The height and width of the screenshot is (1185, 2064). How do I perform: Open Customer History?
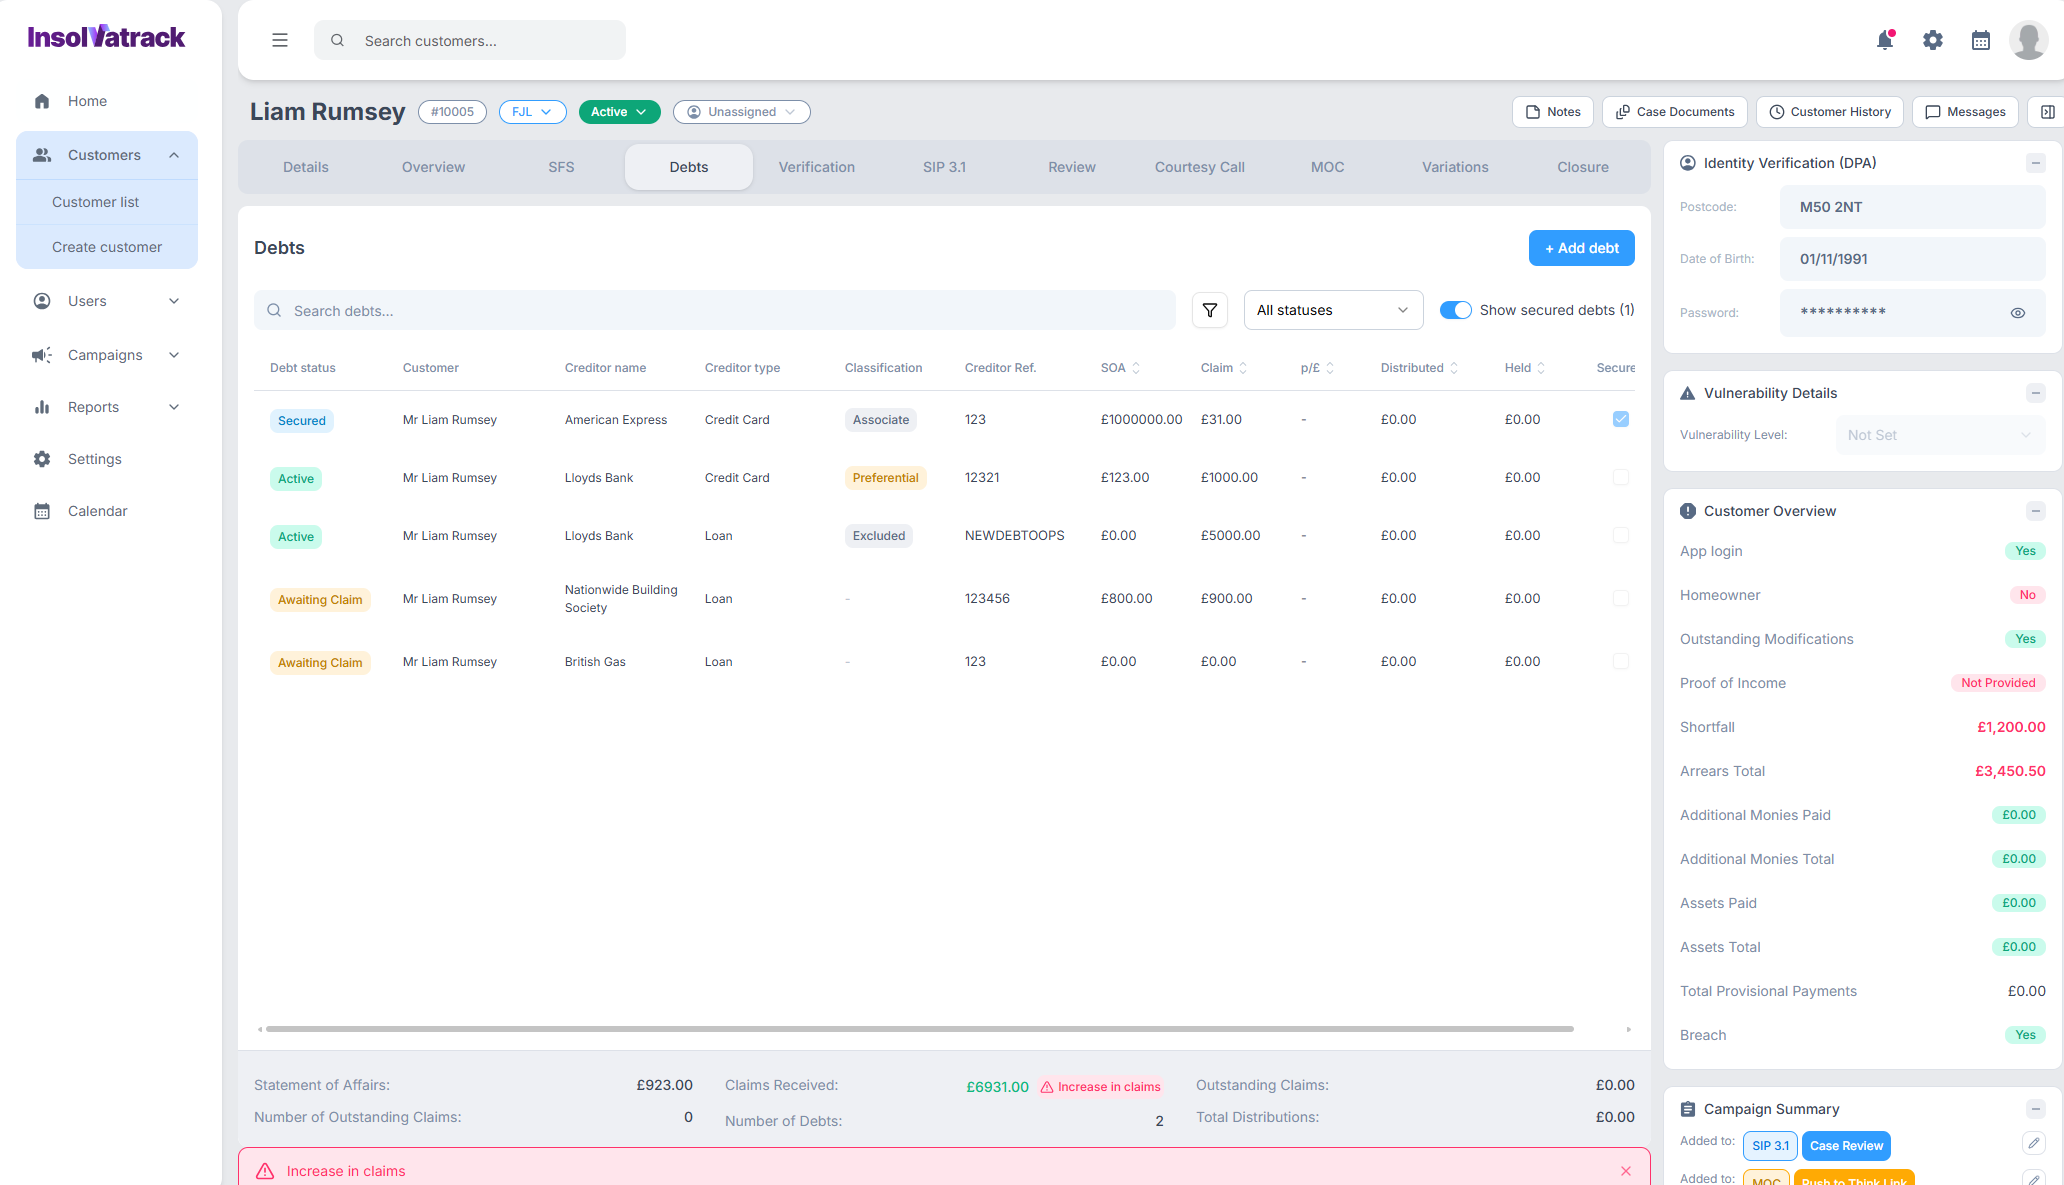pyautogui.click(x=1830, y=112)
